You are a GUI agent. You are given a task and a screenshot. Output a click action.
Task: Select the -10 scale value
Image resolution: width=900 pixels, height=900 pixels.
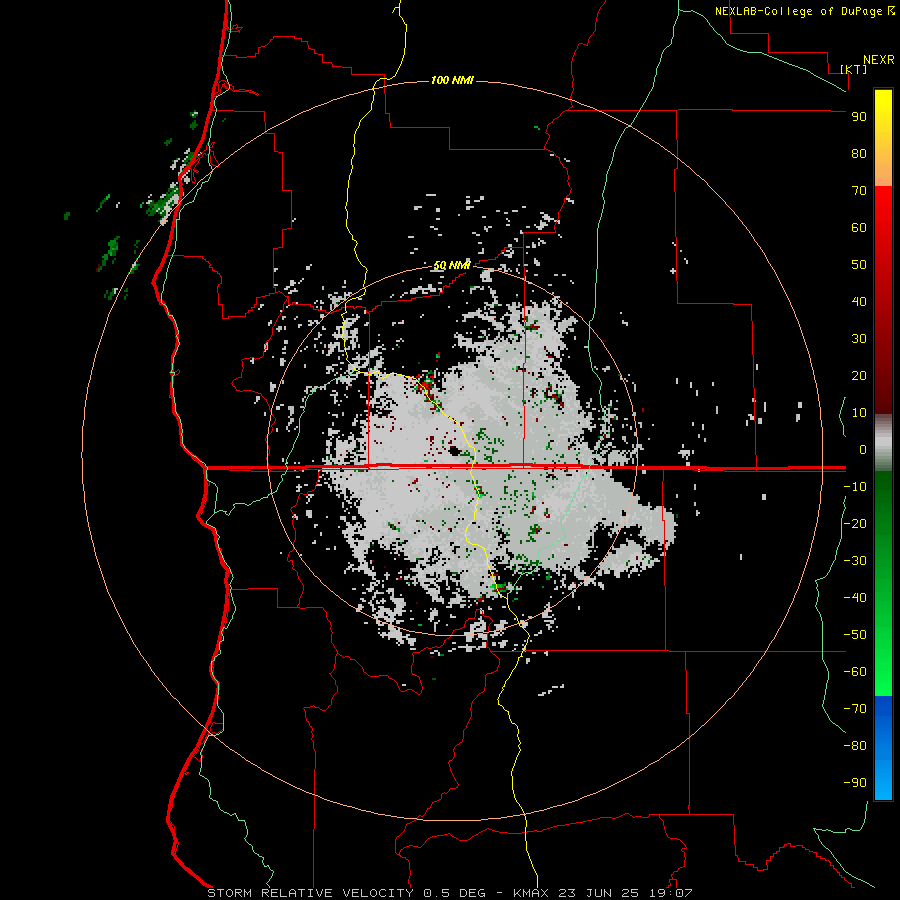[855, 487]
